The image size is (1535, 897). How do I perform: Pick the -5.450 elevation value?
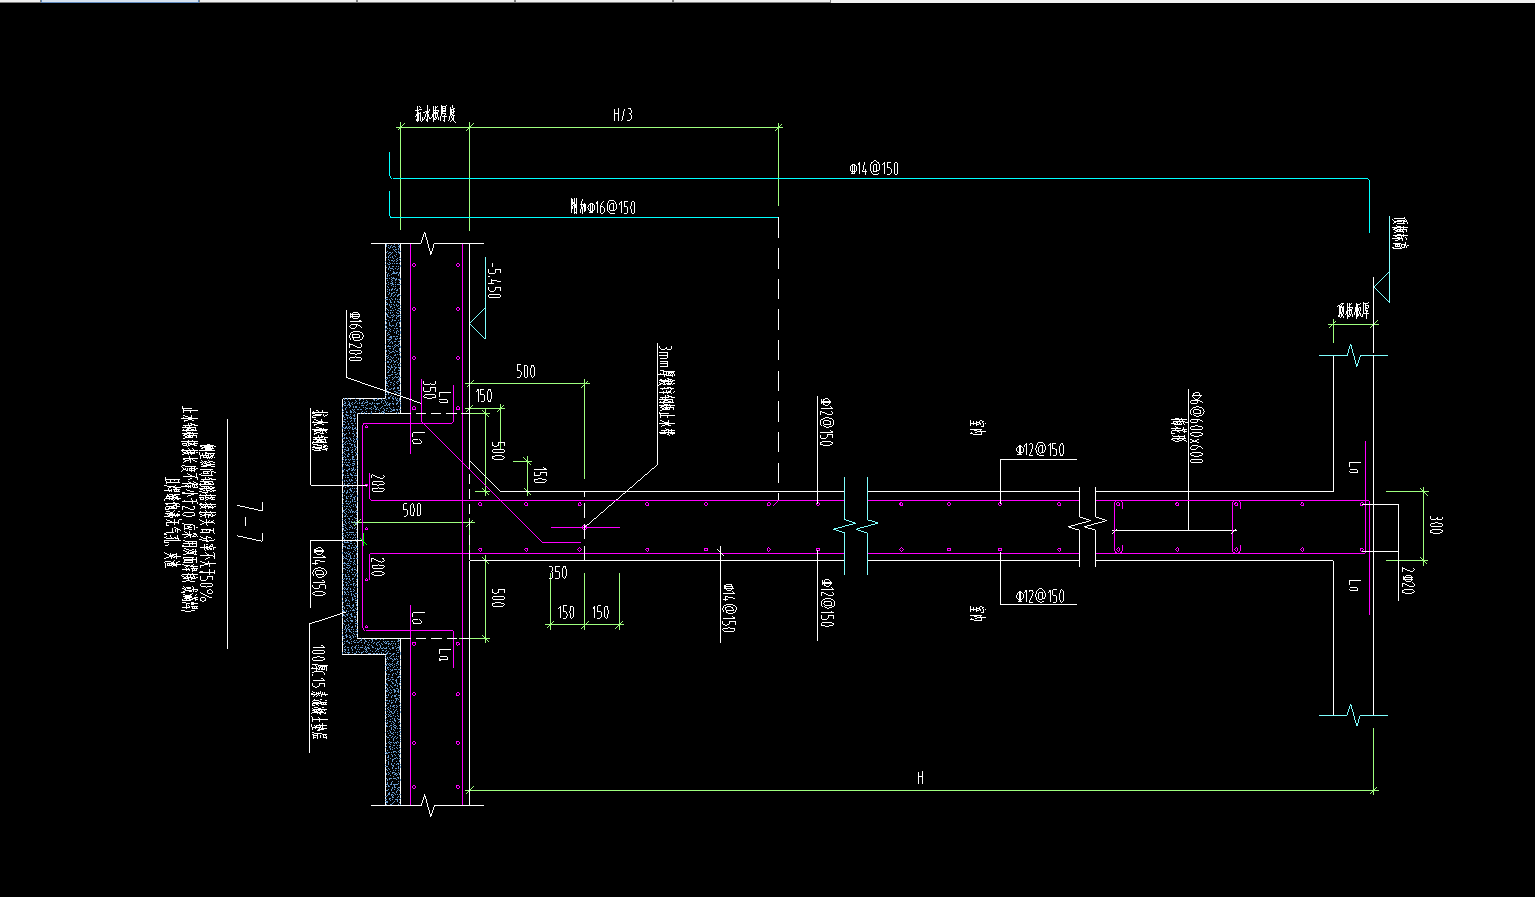tap(492, 280)
